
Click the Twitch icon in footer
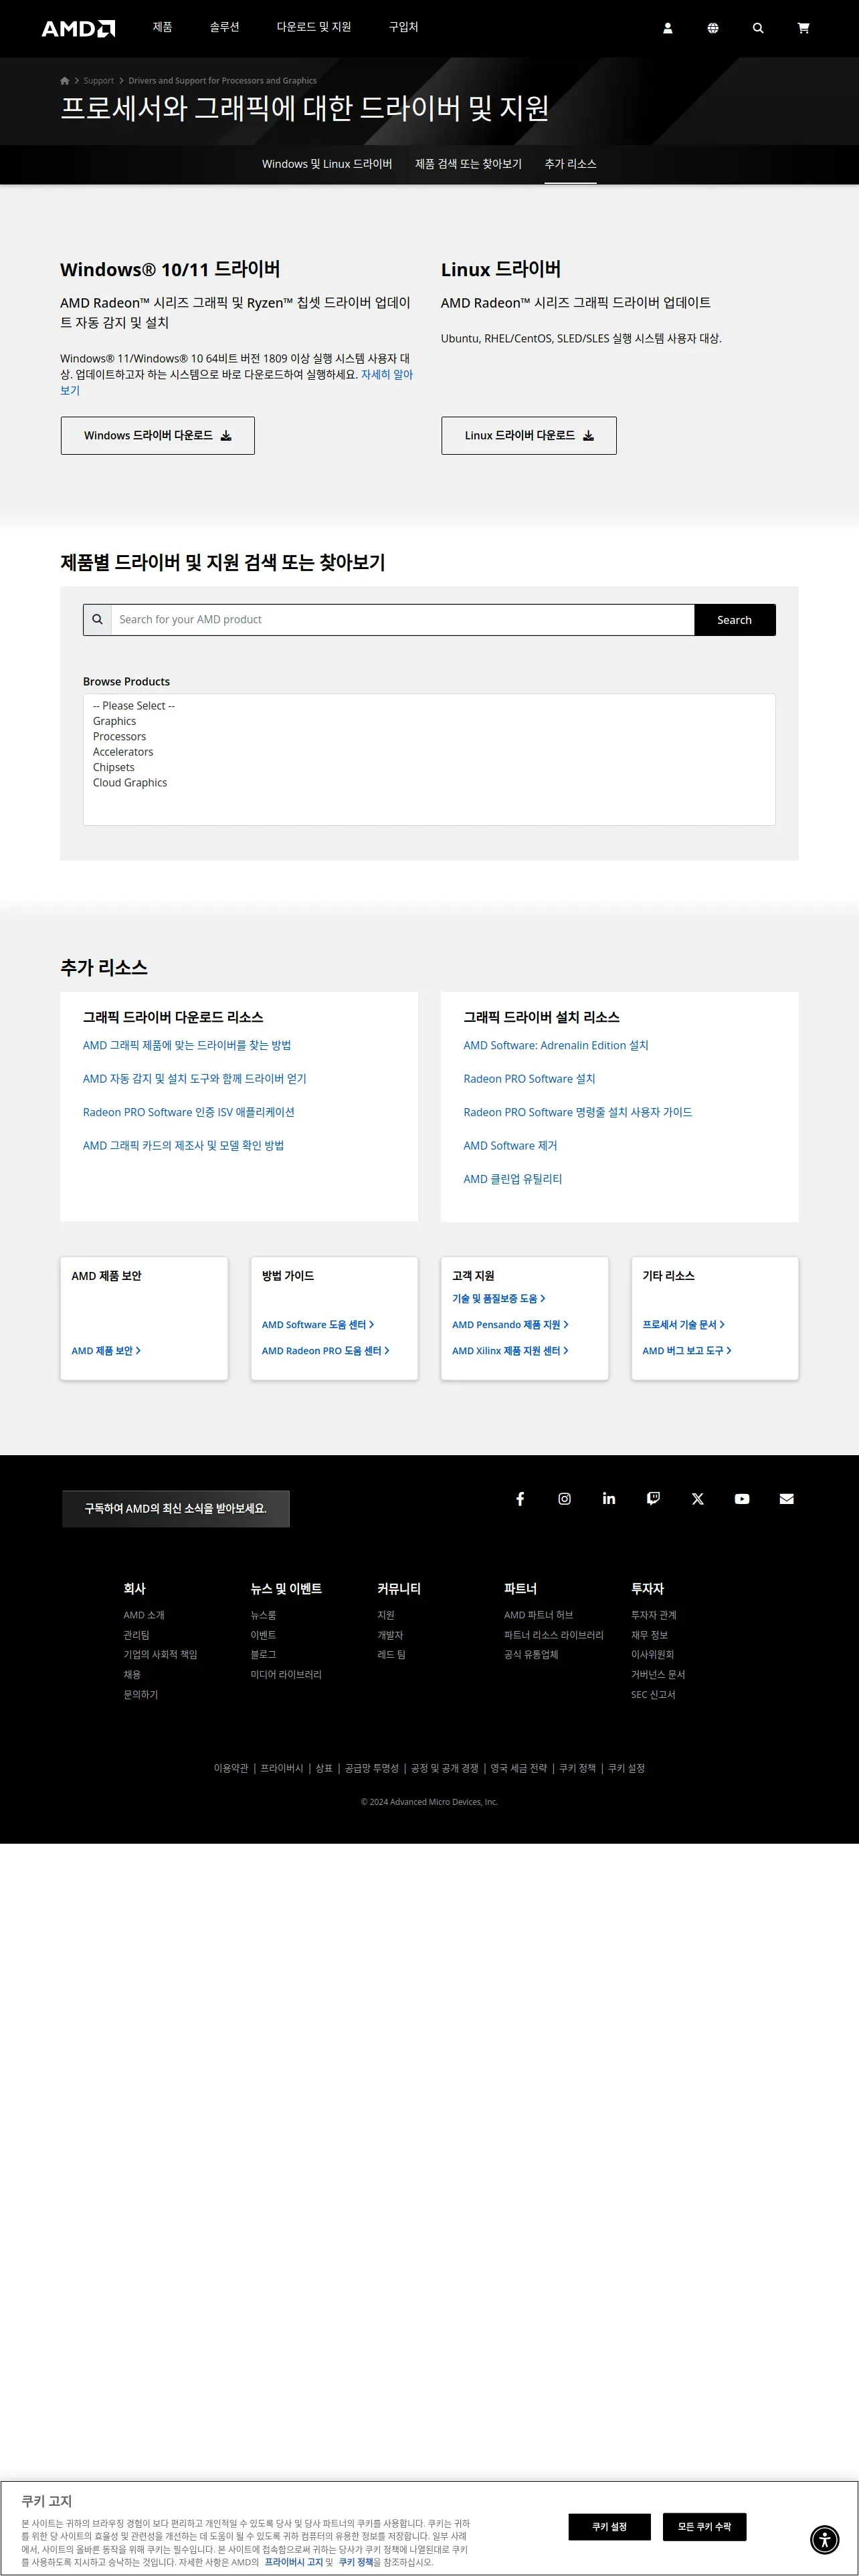(x=653, y=1498)
